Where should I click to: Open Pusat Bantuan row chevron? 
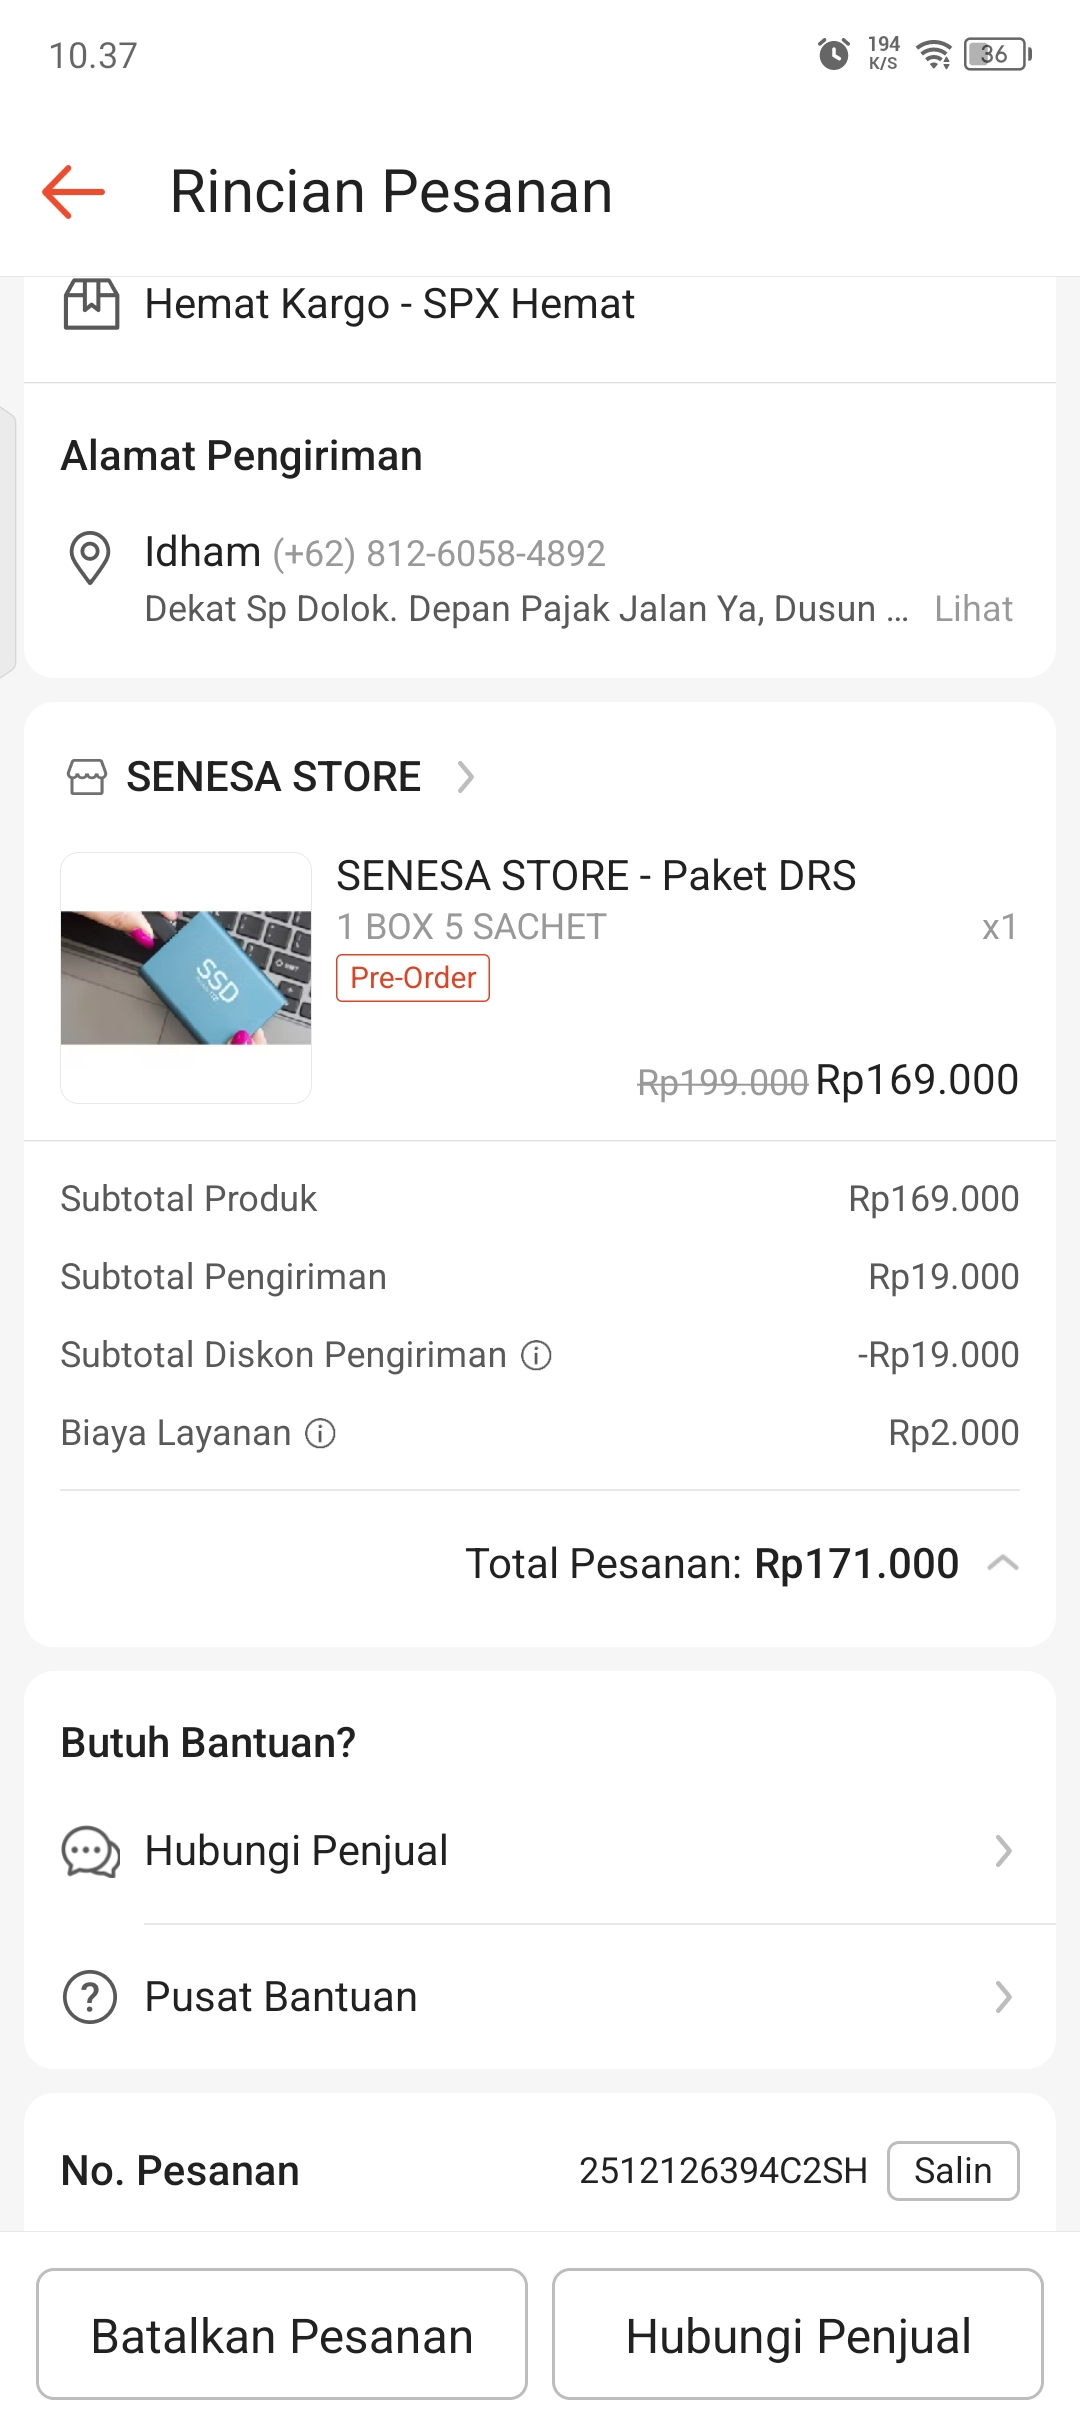1003,1997
